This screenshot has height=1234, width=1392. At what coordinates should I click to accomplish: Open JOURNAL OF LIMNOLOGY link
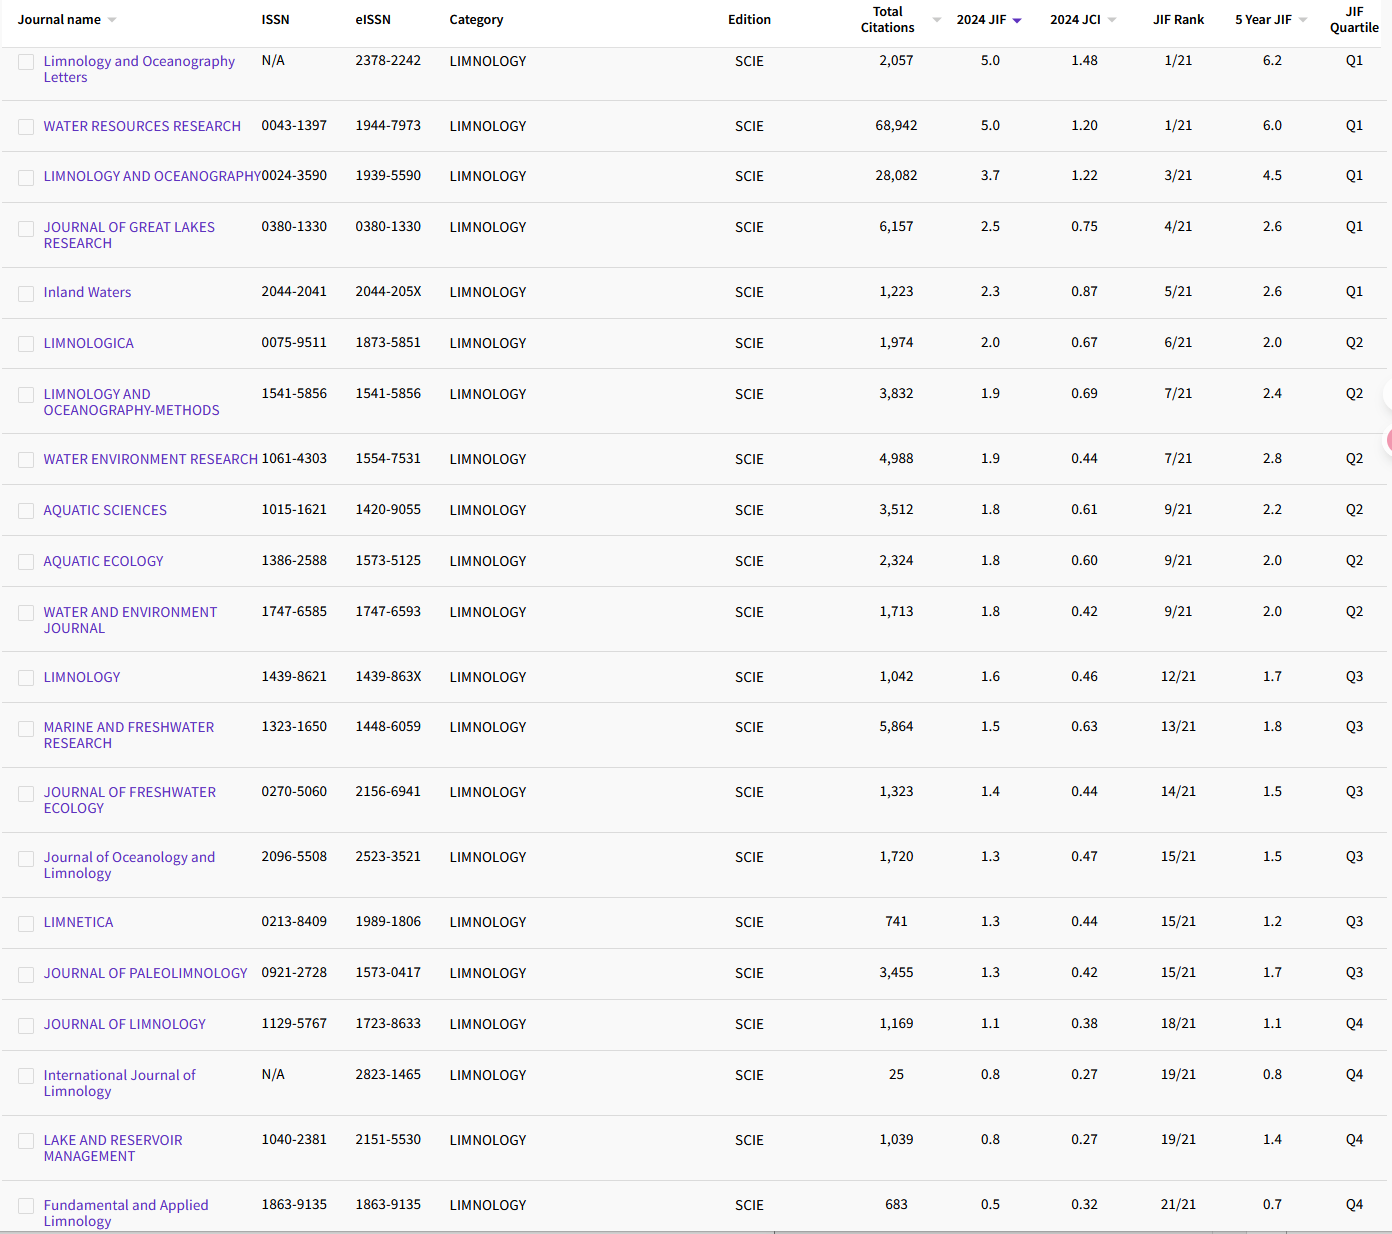124,1024
